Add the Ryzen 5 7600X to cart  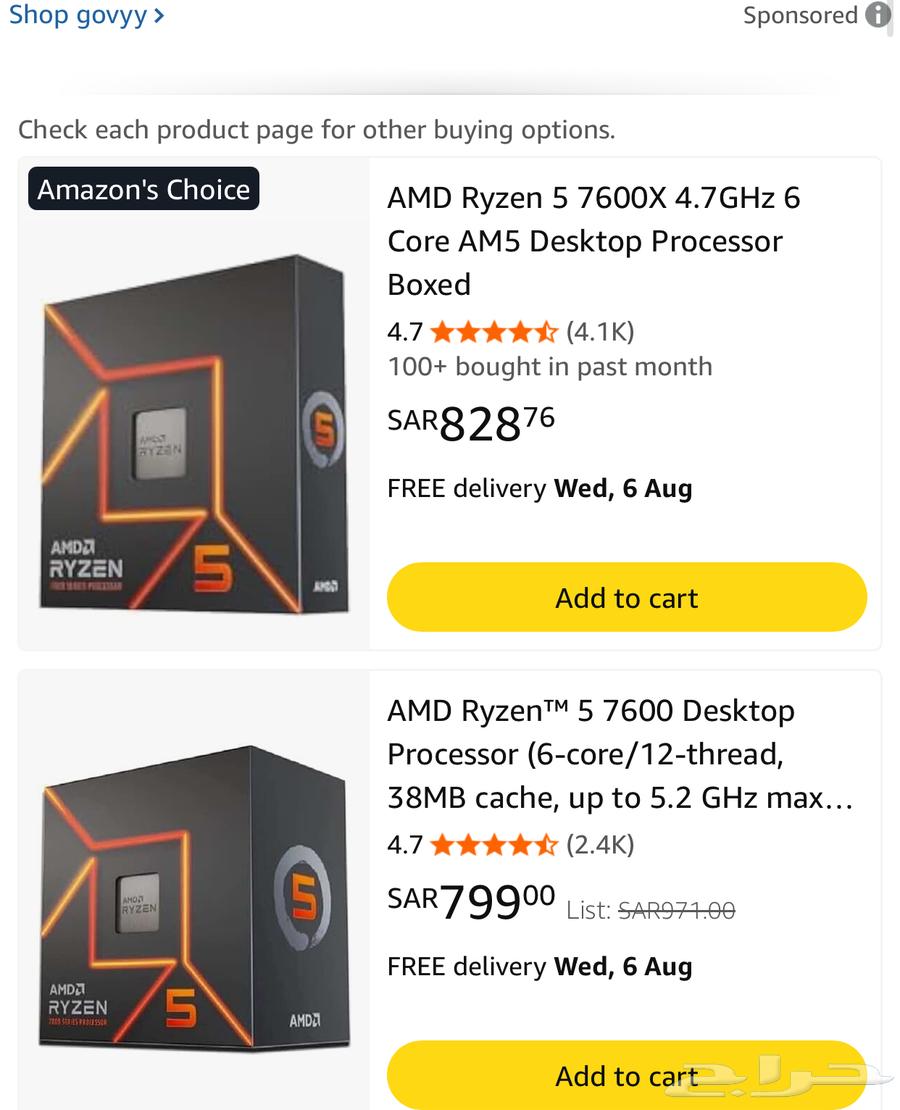tap(626, 597)
